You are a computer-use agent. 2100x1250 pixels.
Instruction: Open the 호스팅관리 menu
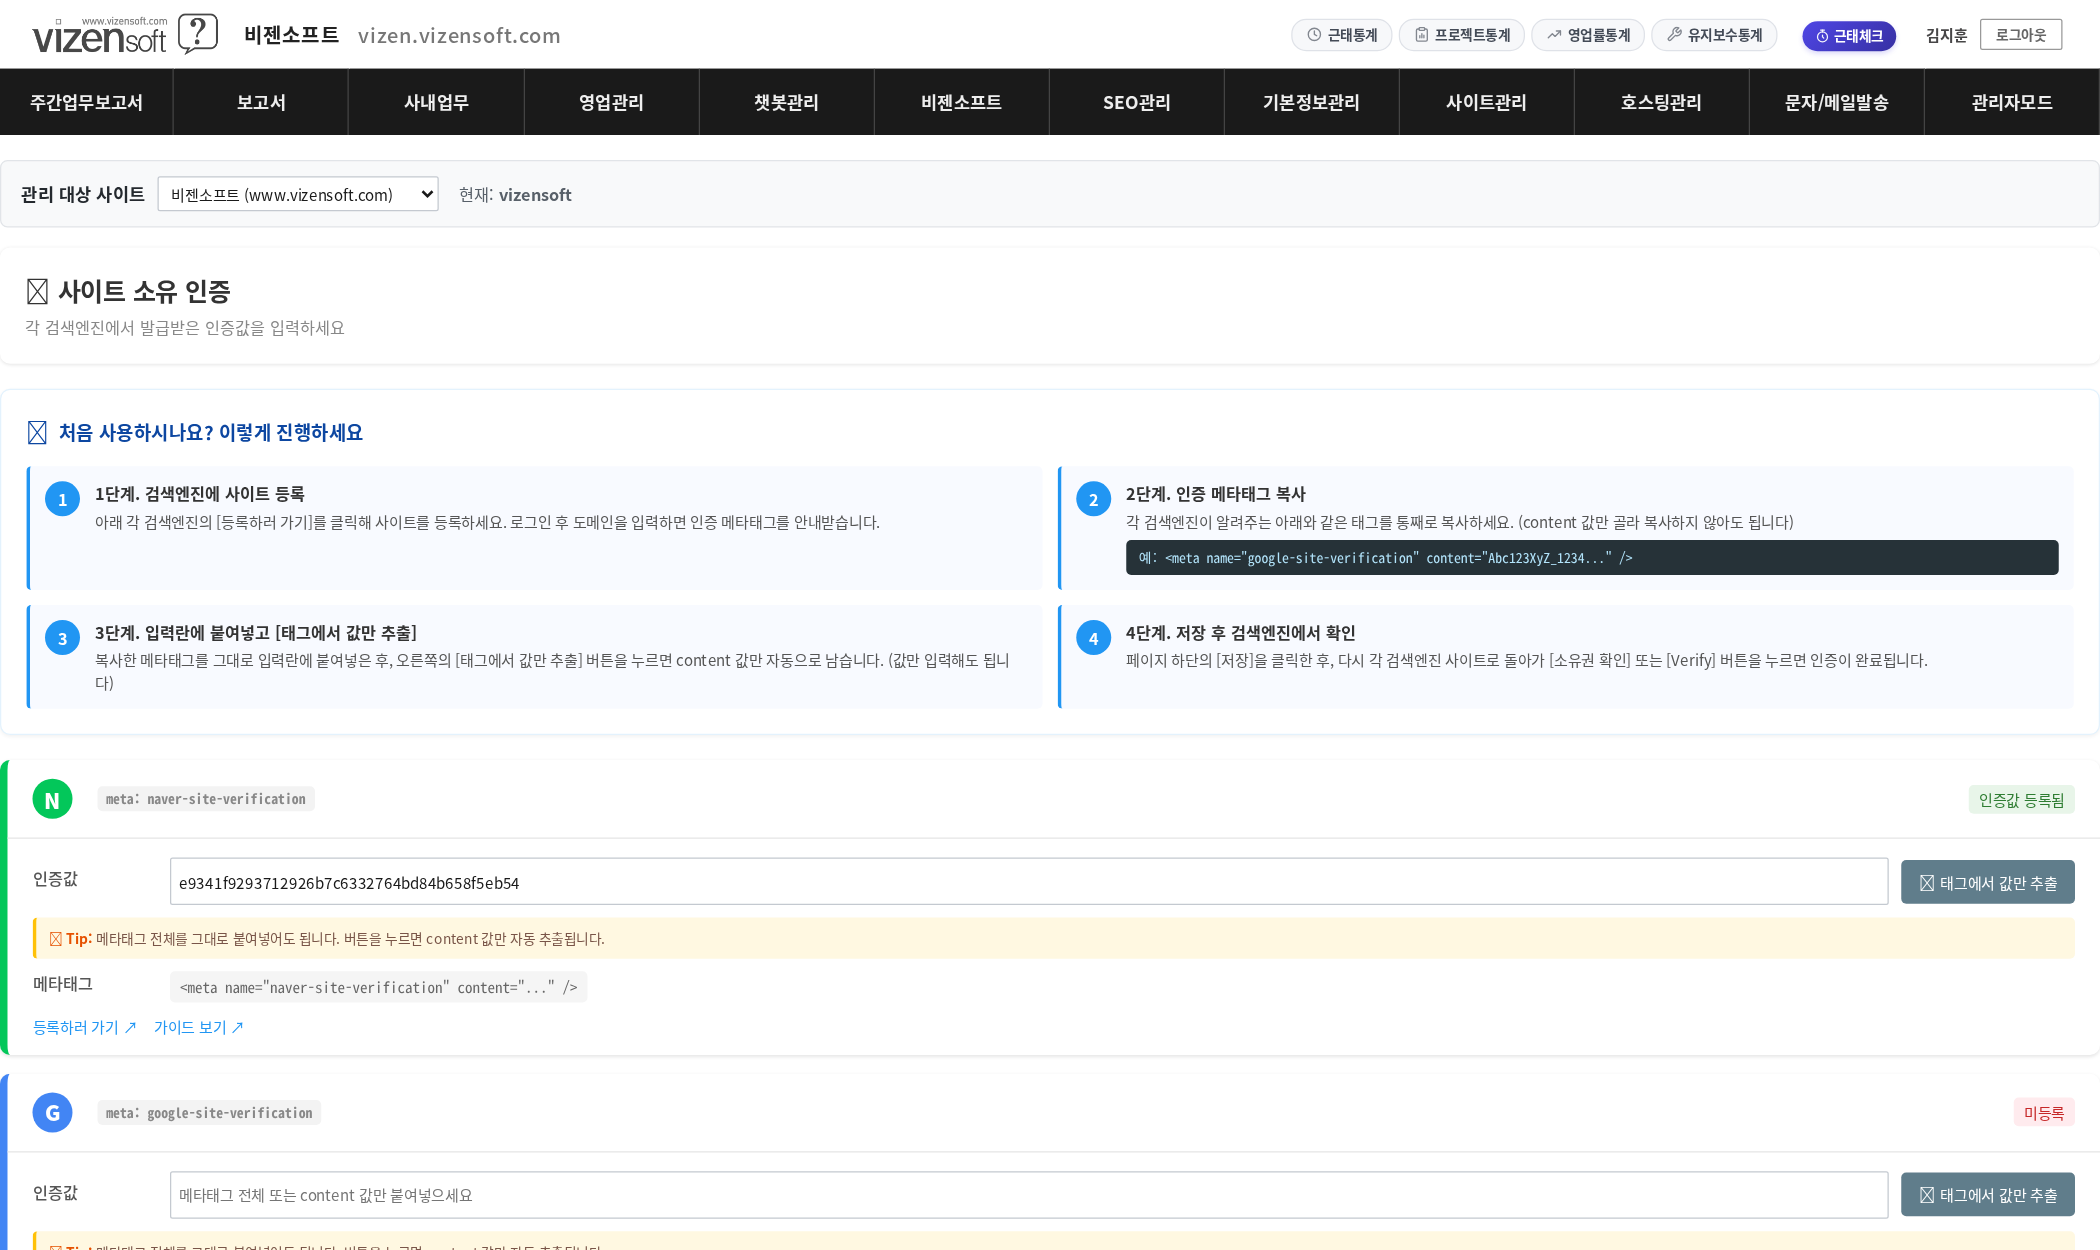[1661, 102]
